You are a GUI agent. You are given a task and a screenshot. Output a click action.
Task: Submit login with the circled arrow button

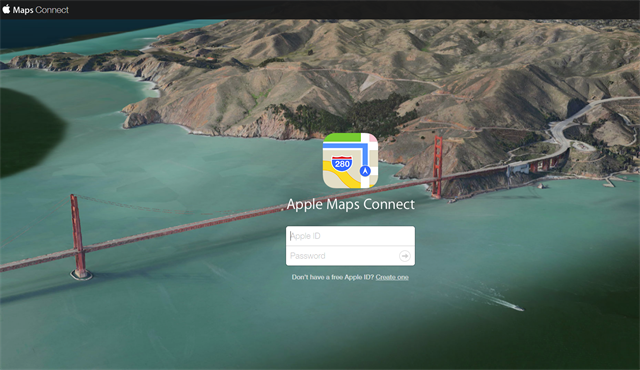coord(404,256)
